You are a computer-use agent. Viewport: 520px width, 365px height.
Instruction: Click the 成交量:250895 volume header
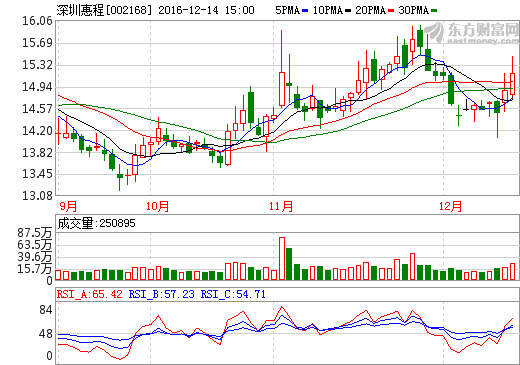[x=96, y=223]
